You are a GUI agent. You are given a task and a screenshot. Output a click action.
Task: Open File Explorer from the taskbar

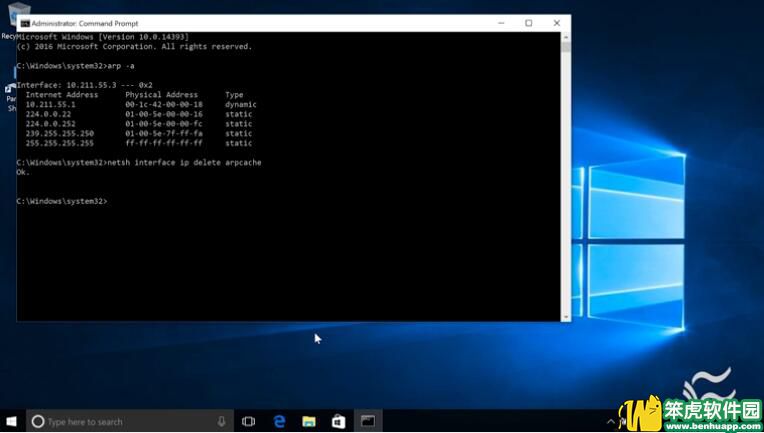(x=309, y=421)
